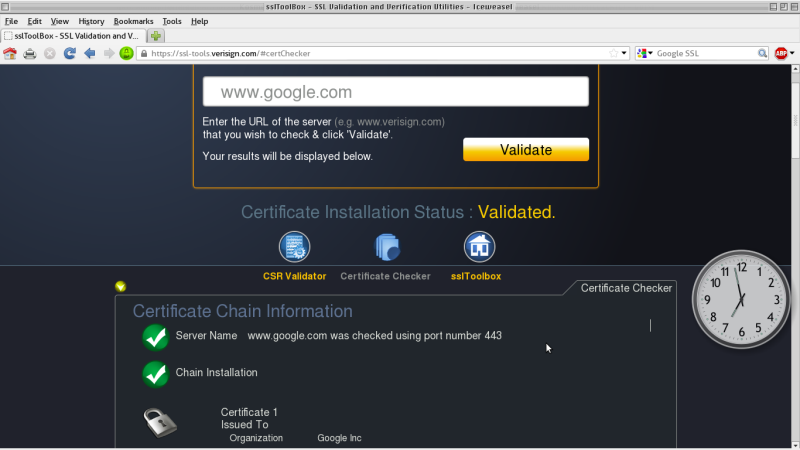Open the View menu
800x450 pixels.
[60, 21]
